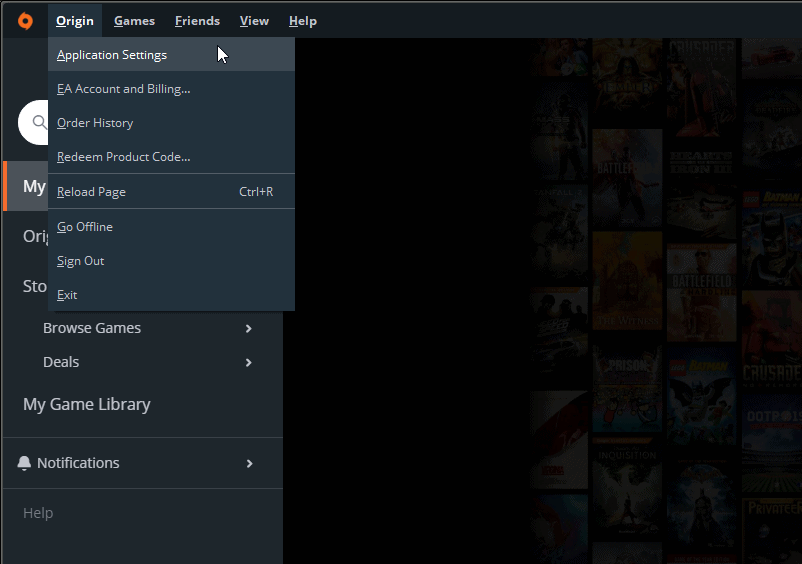Click the orange Origin logo icon
Viewport: 802px width, 564px height.
(x=25, y=21)
